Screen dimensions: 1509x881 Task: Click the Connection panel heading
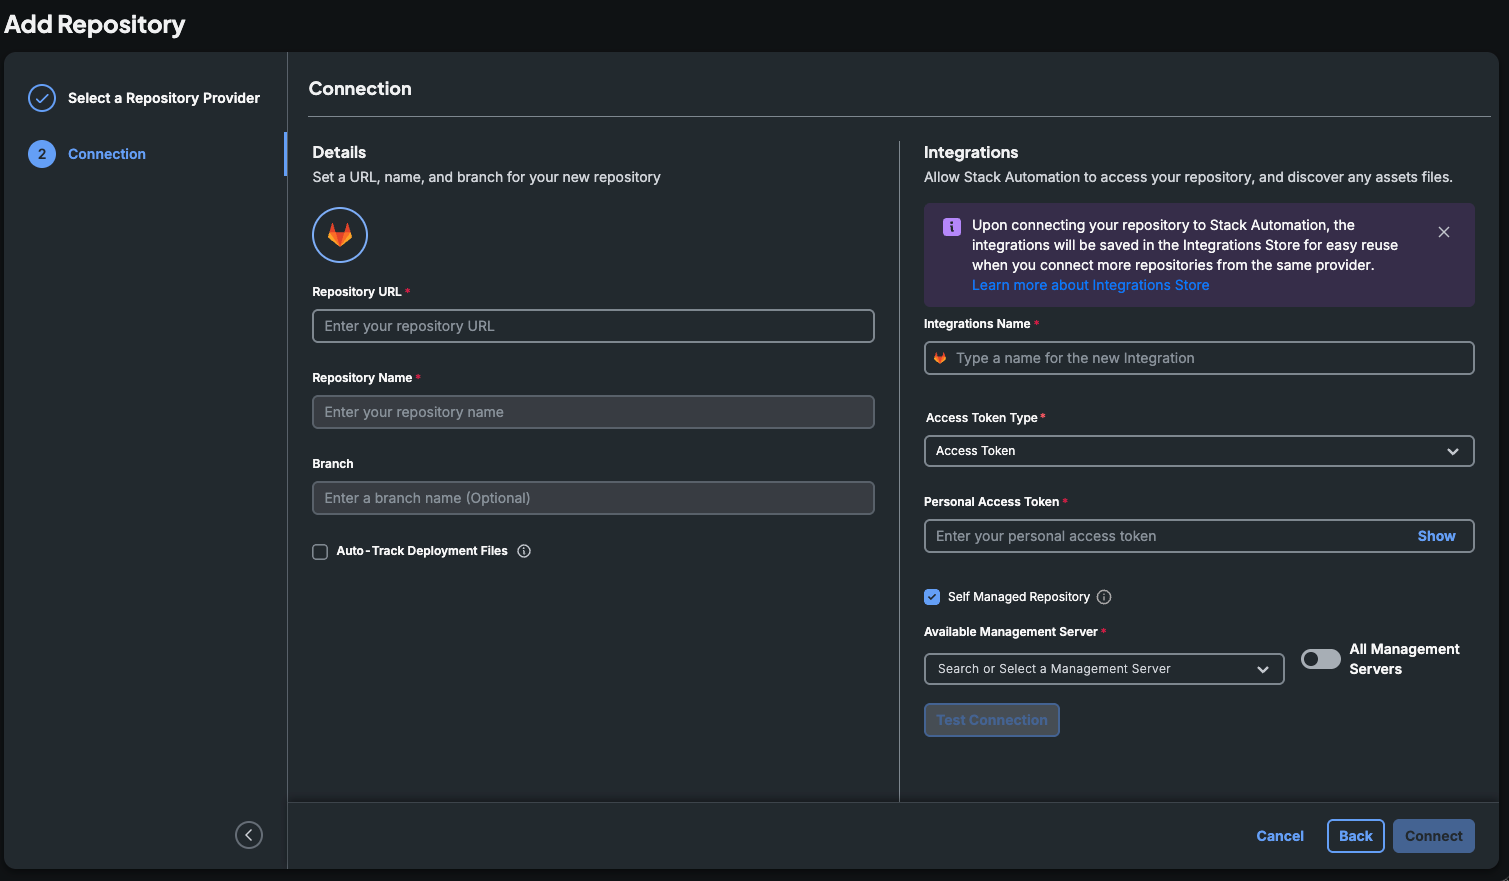pyautogui.click(x=360, y=88)
